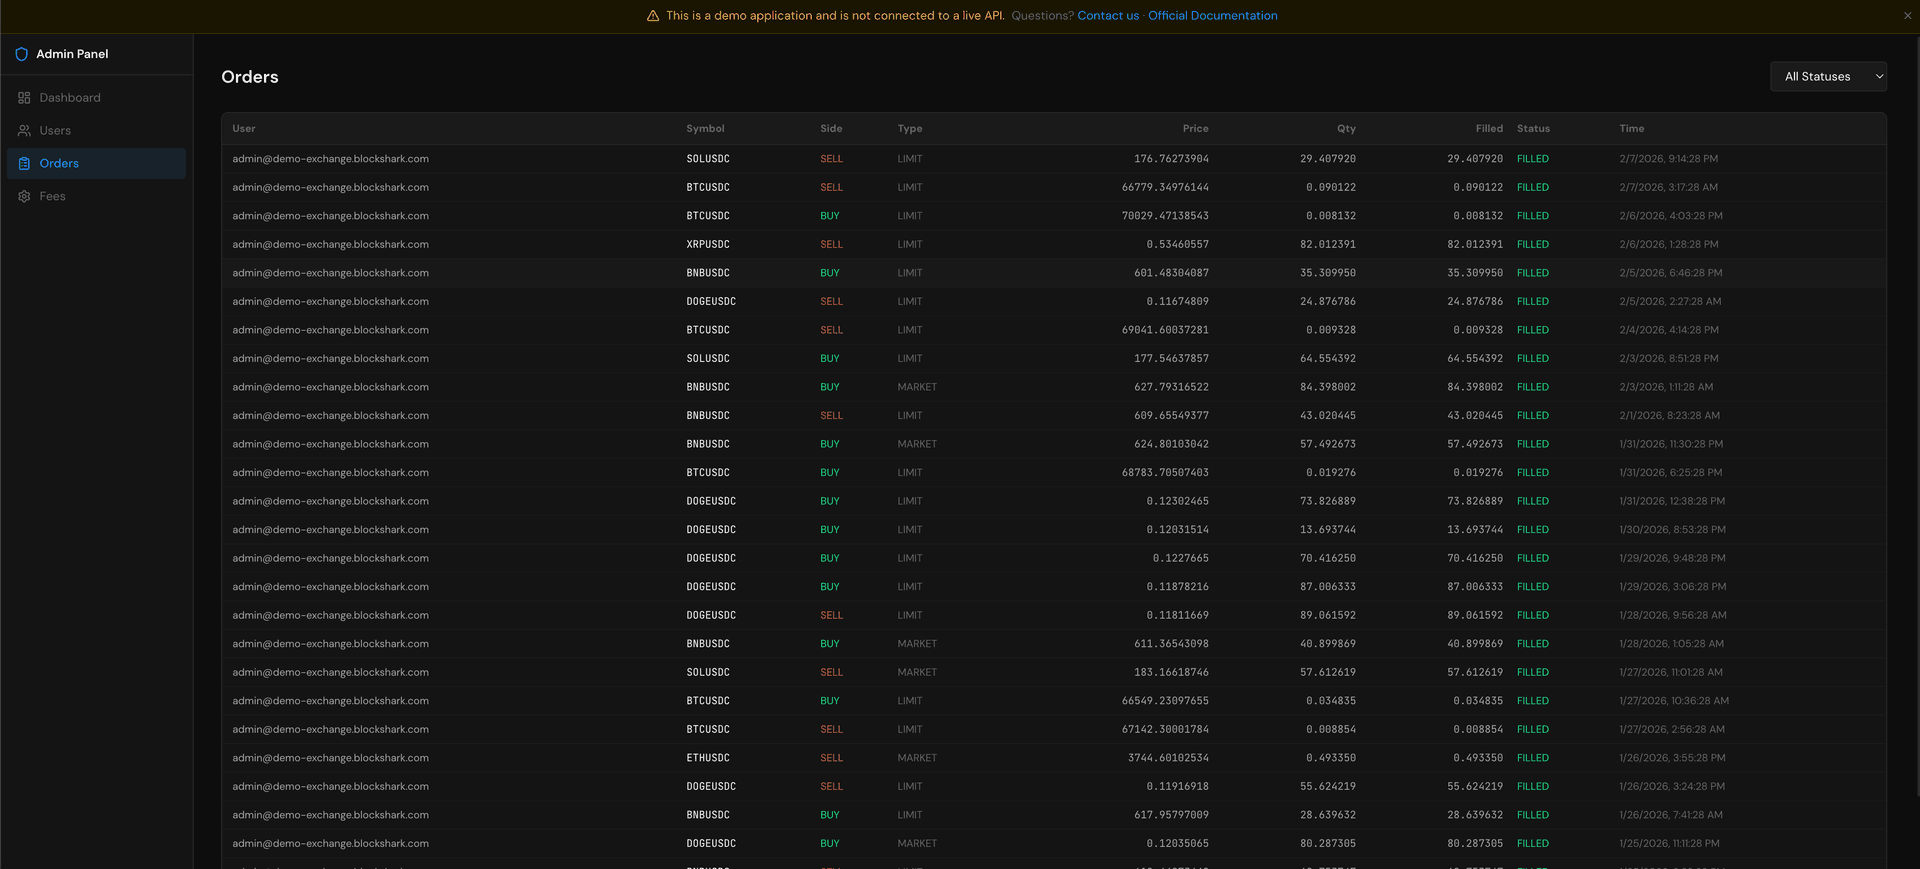1920x869 pixels.
Task: Dismiss the demo banner with X
Action: tap(1907, 16)
